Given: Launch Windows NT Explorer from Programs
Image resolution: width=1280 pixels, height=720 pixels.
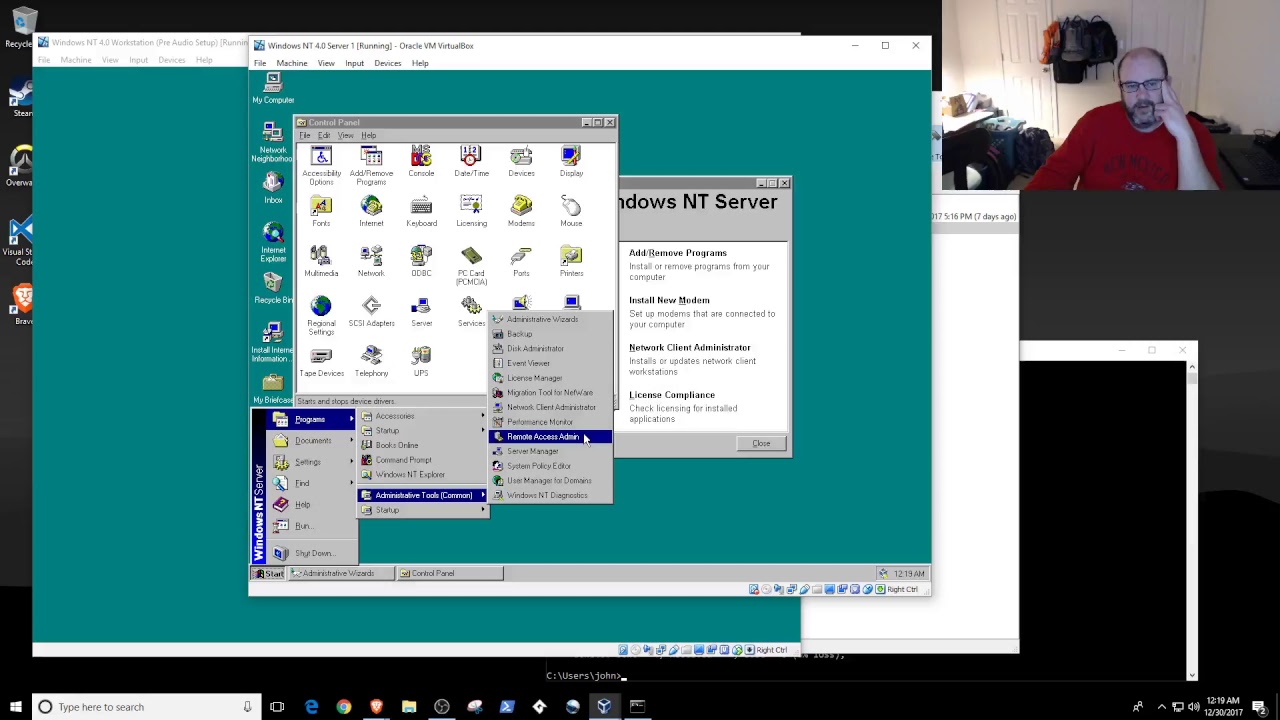Looking at the screenshot, I should (423, 475).
